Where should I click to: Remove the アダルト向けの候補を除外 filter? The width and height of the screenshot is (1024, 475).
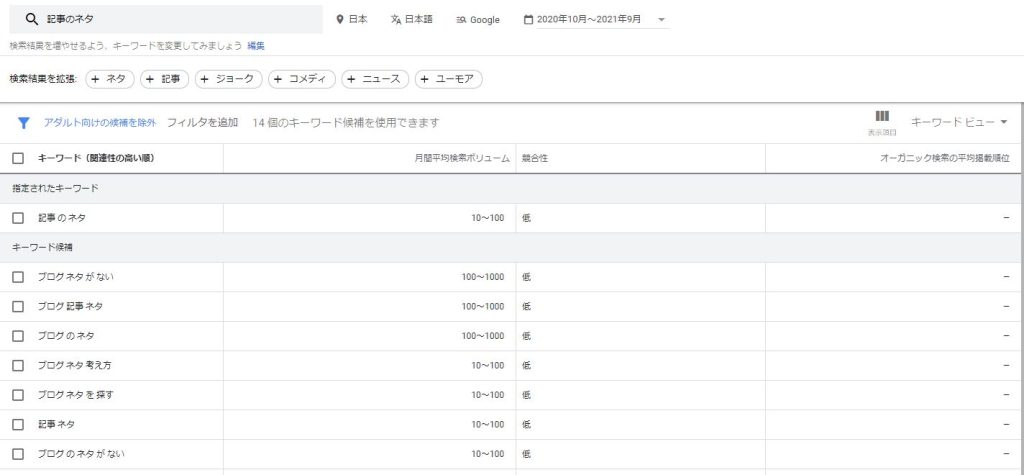click(x=99, y=123)
